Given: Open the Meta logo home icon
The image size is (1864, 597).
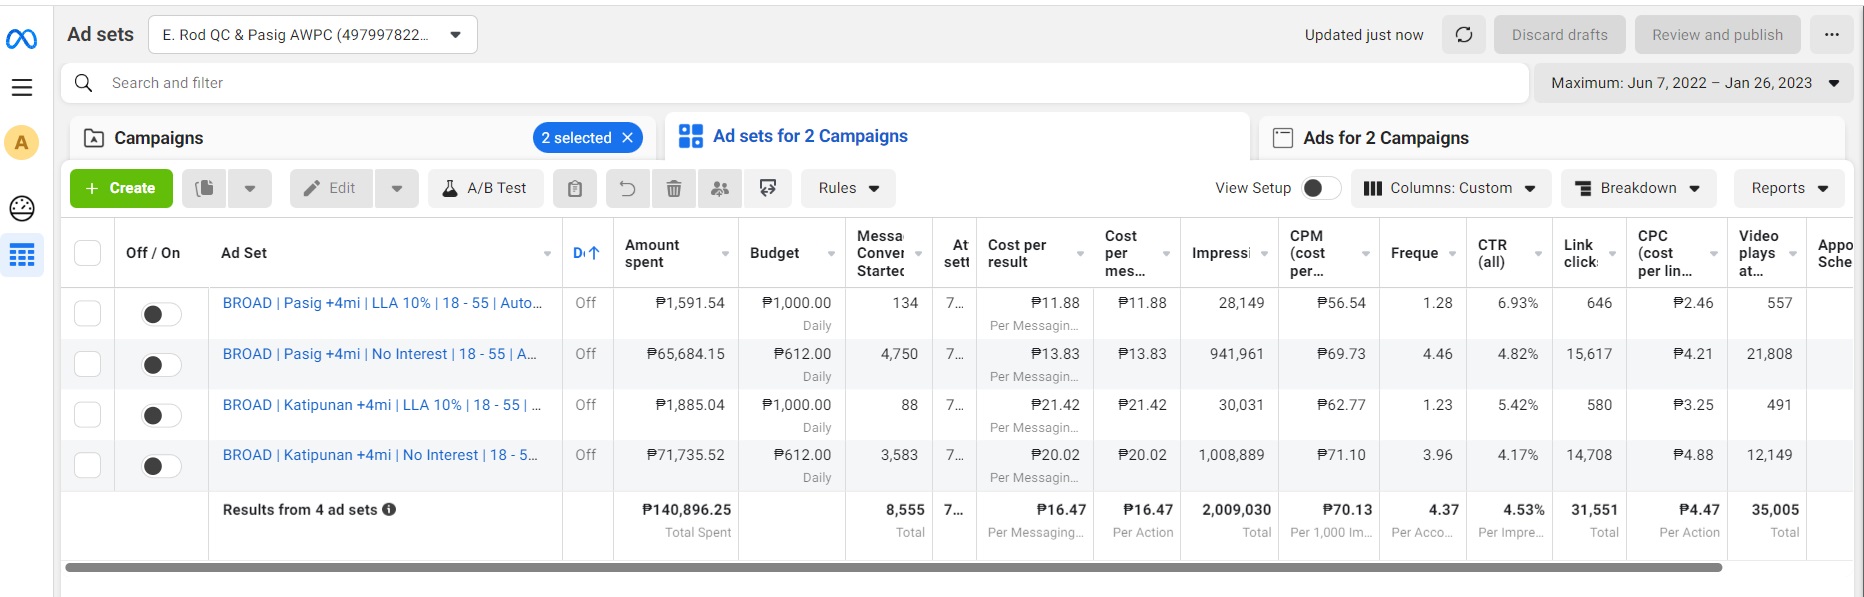Looking at the screenshot, I should [x=22, y=39].
